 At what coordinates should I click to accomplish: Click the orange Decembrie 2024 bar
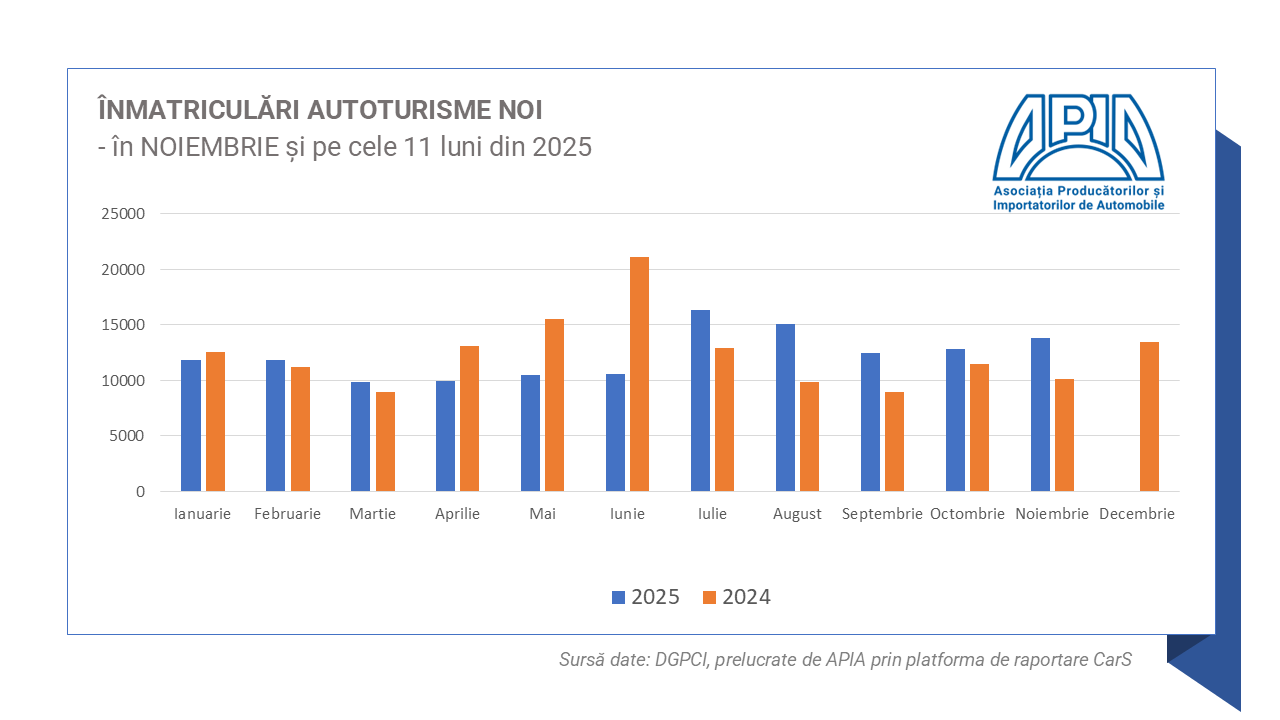pos(1150,417)
